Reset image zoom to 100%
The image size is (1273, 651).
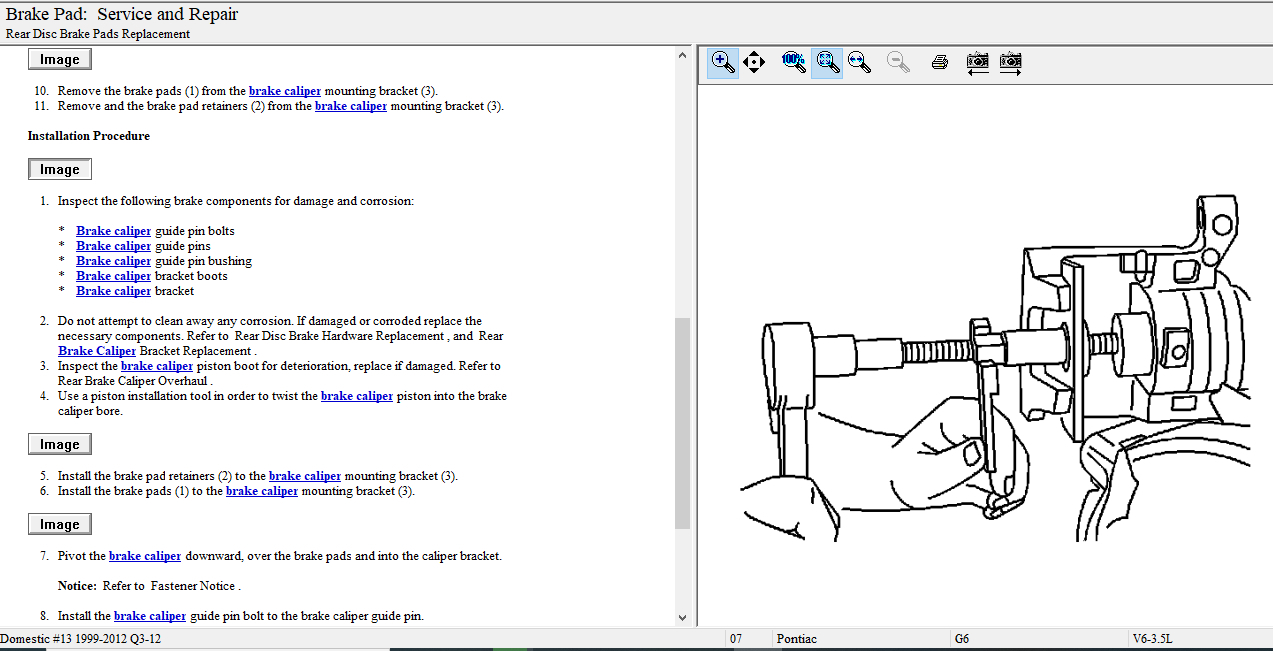point(794,62)
